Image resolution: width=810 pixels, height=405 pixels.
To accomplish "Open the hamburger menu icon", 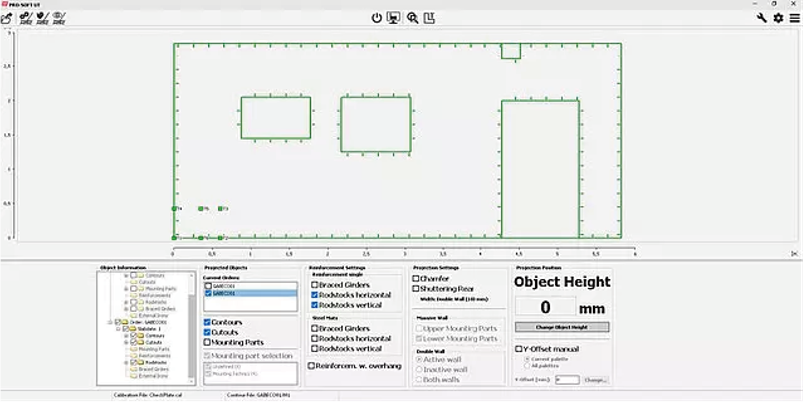I will coord(795,18).
